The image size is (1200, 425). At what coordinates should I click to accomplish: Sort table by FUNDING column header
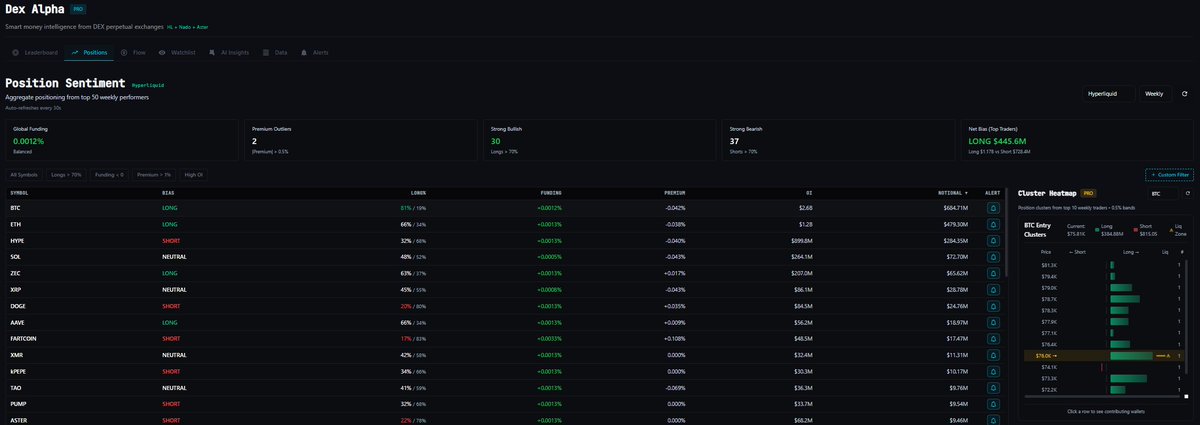pyautogui.click(x=549, y=192)
